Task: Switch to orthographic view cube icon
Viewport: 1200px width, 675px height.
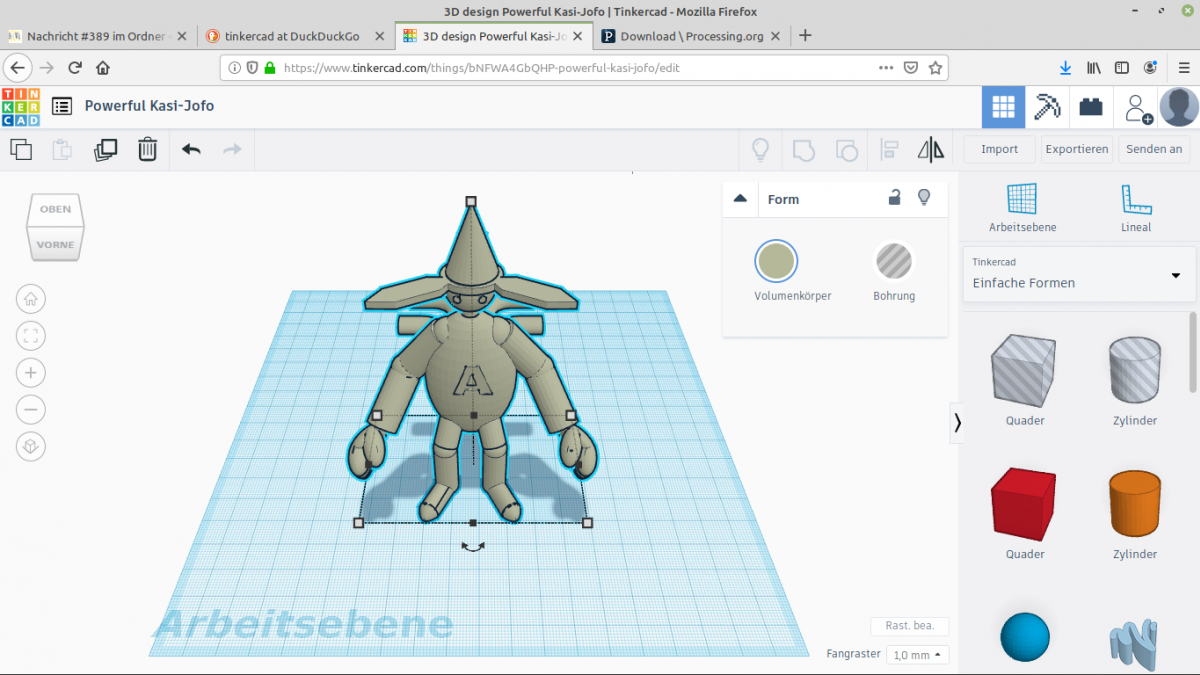Action: pyautogui.click(x=31, y=446)
